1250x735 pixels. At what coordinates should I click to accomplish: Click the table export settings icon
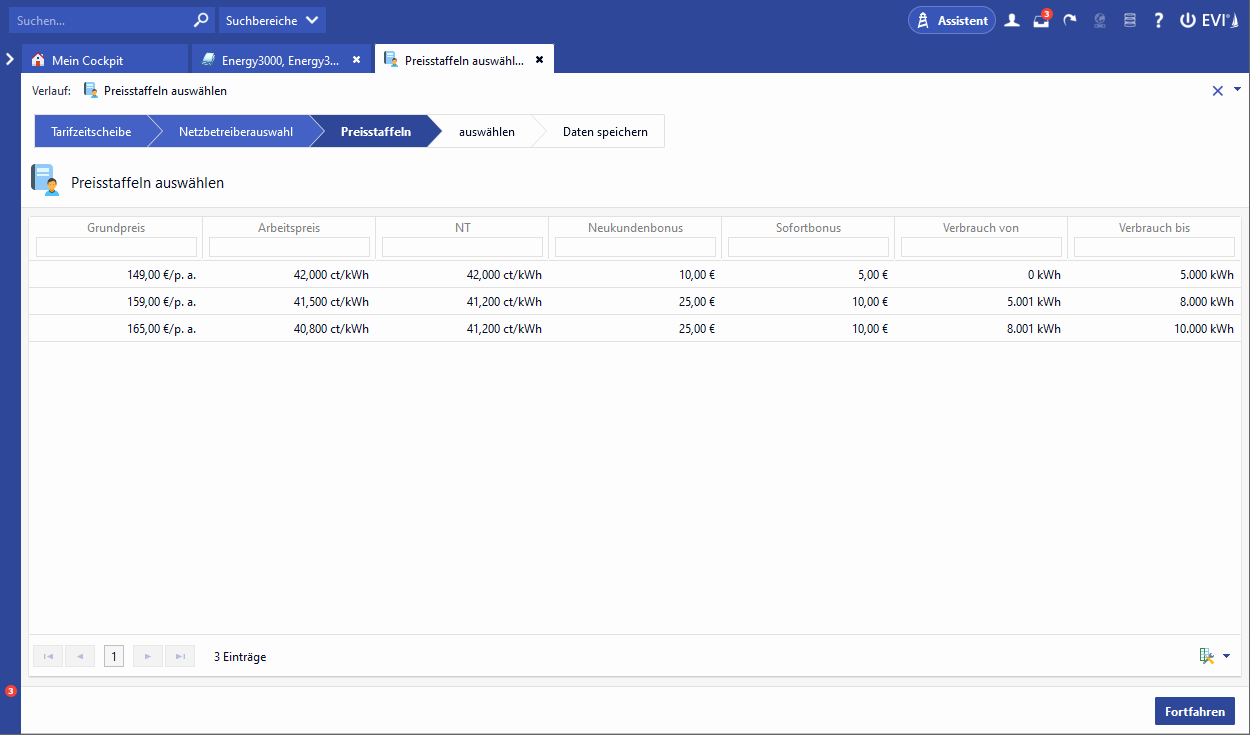point(1206,656)
